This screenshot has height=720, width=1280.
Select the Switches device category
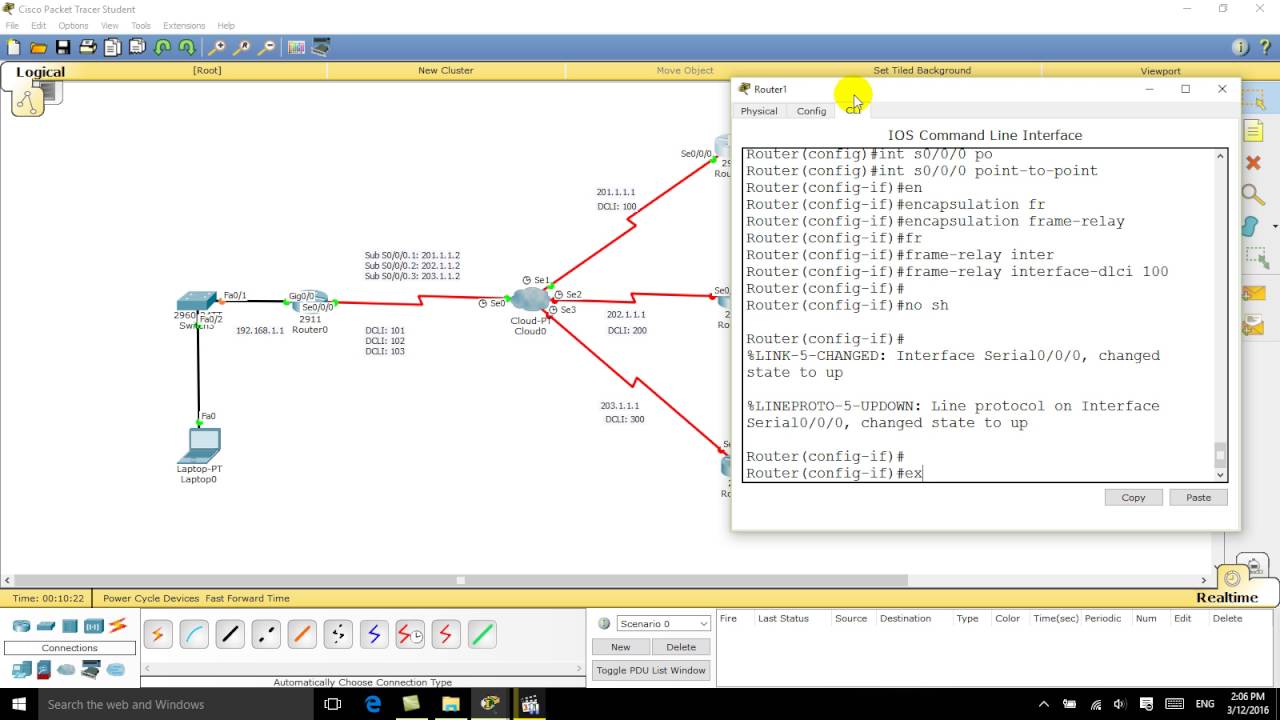(46, 626)
